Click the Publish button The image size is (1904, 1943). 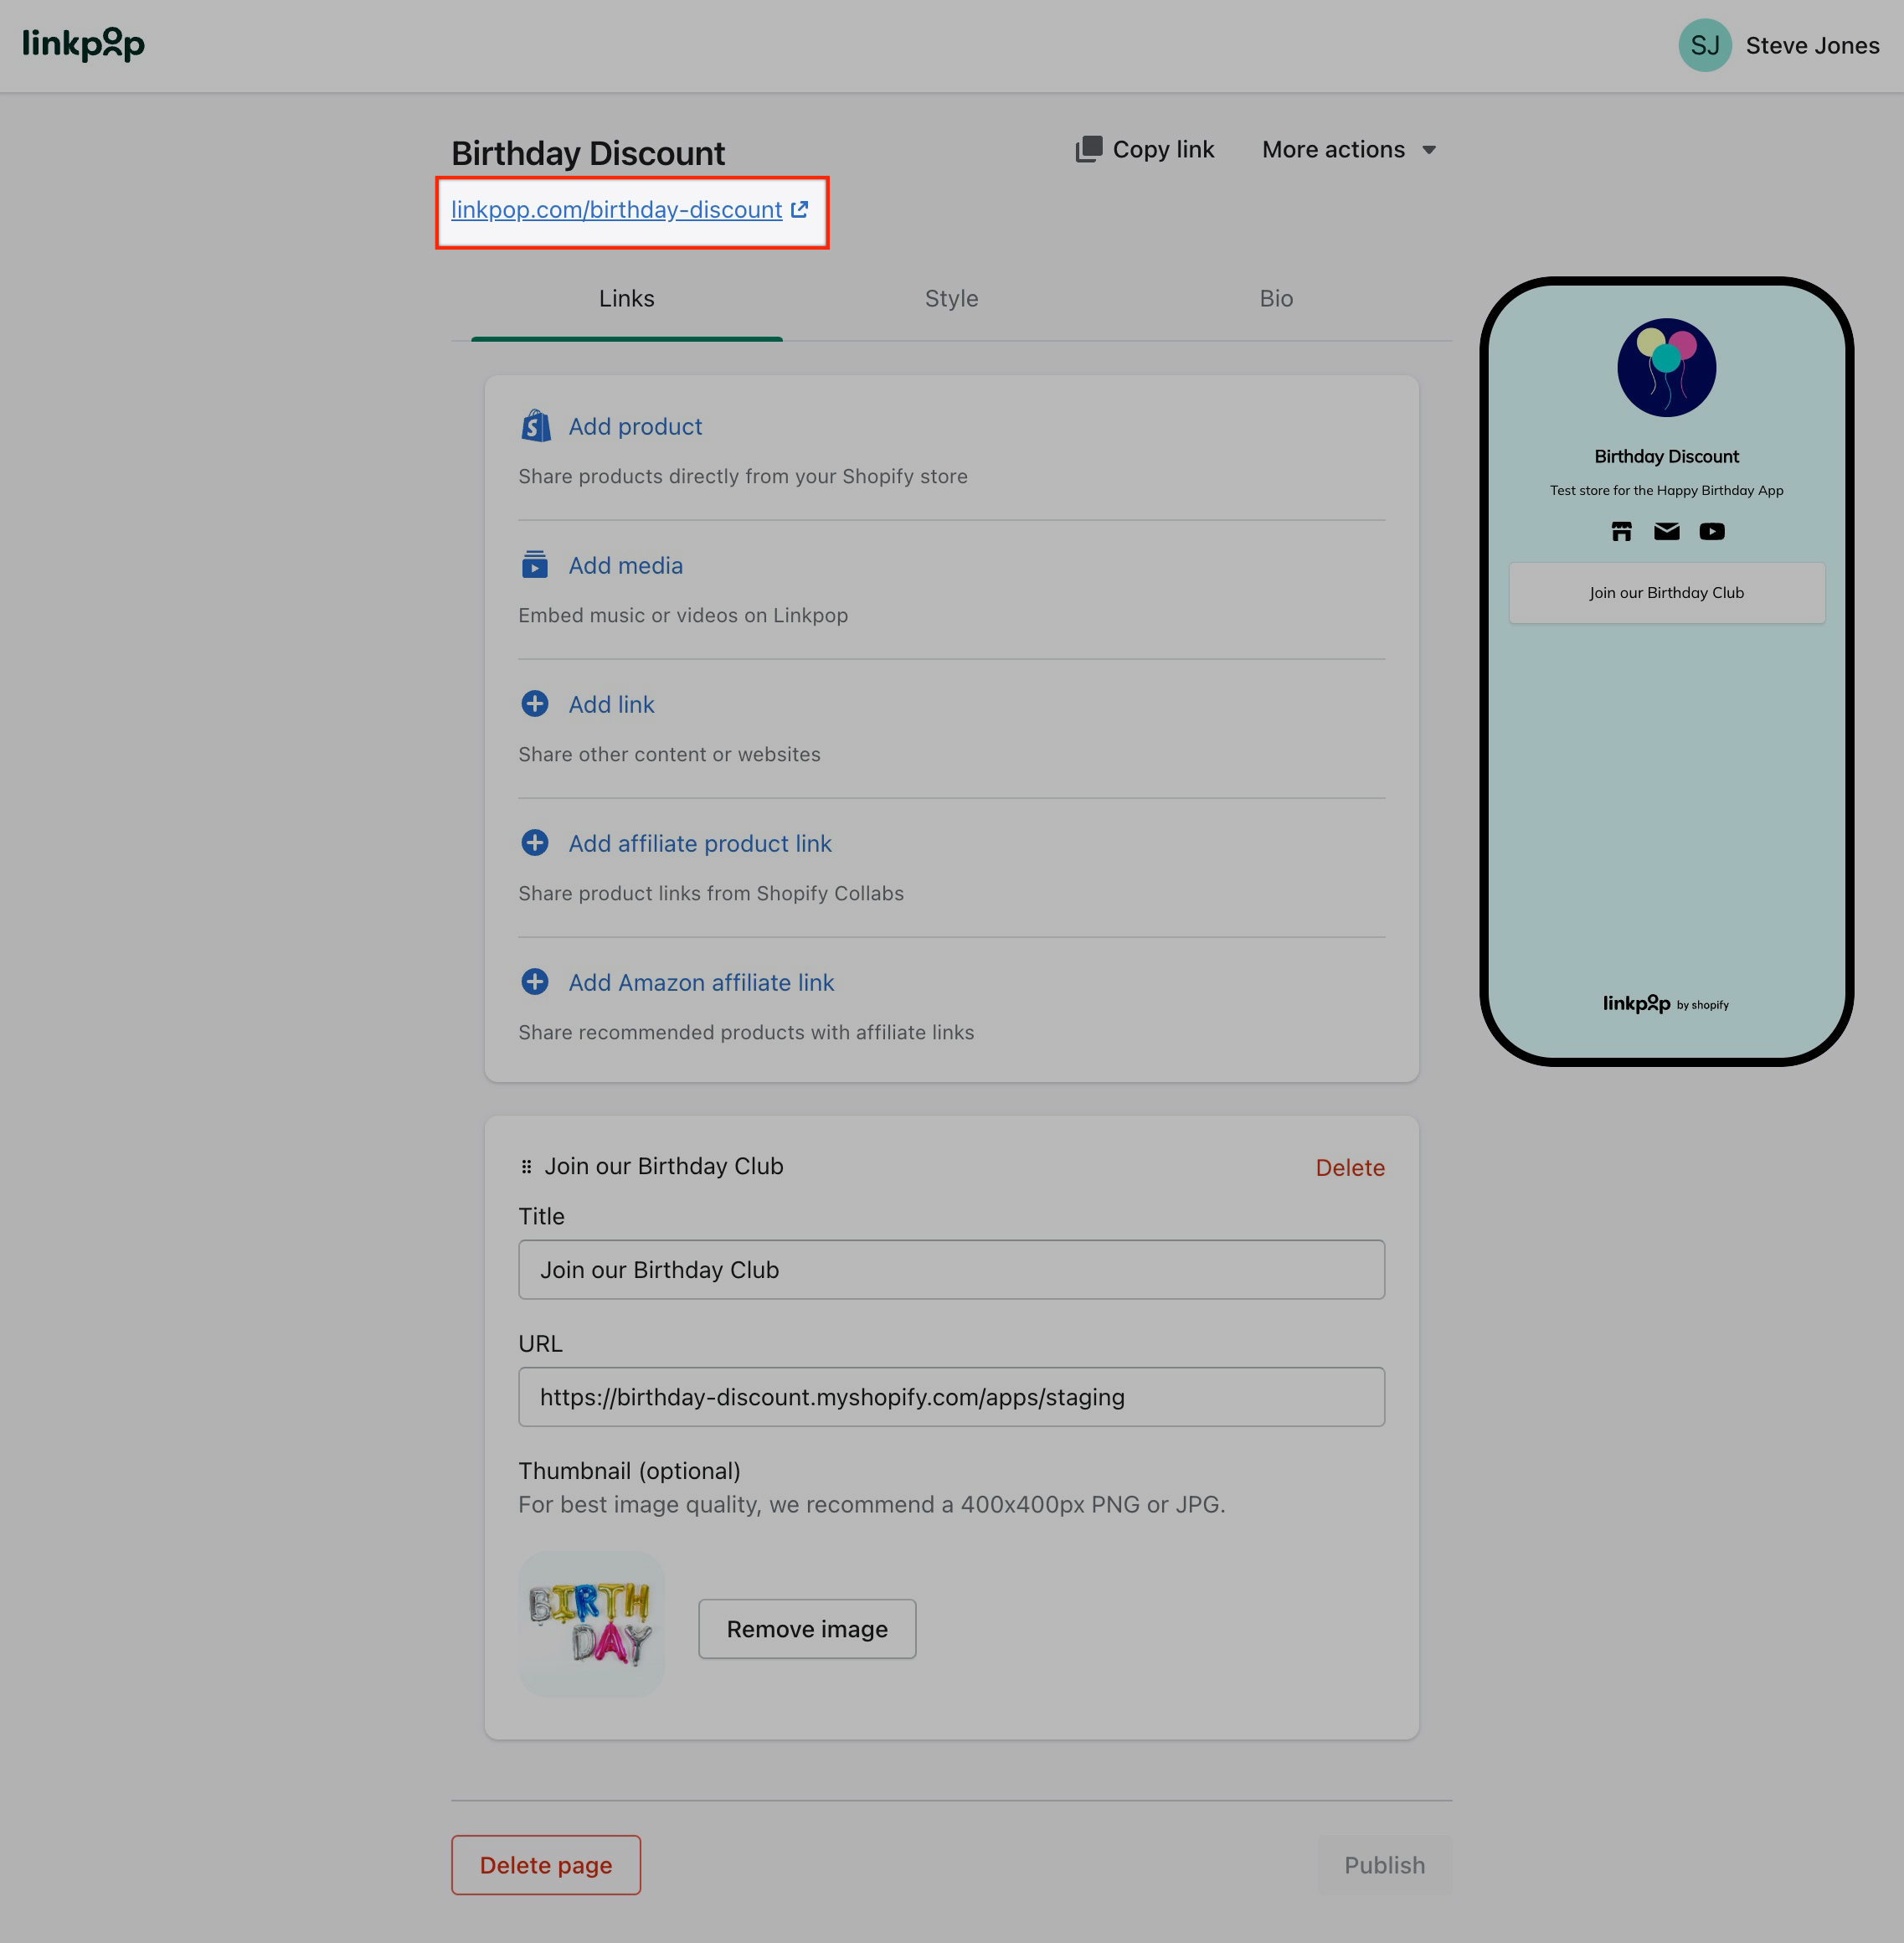point(1384,1864)
